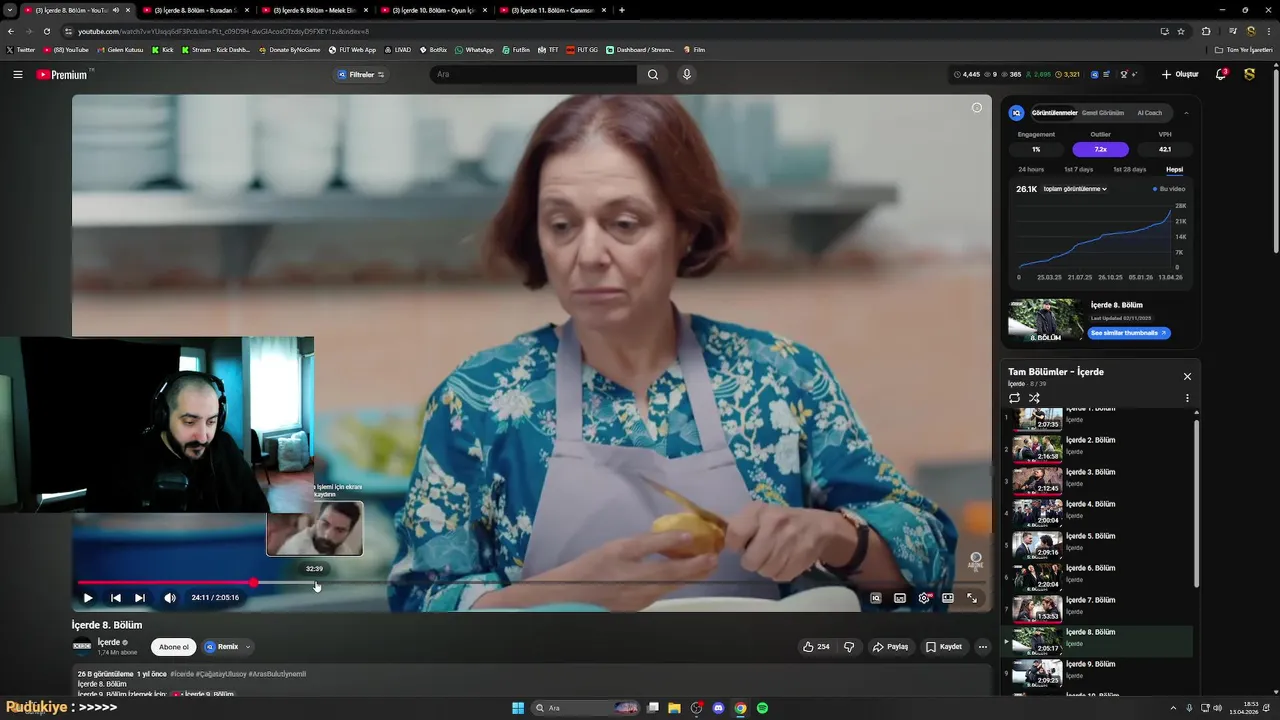This screenshot has width=1280, height=720.
Task: Toggle subtitles in the player
Action: [900, 598]
